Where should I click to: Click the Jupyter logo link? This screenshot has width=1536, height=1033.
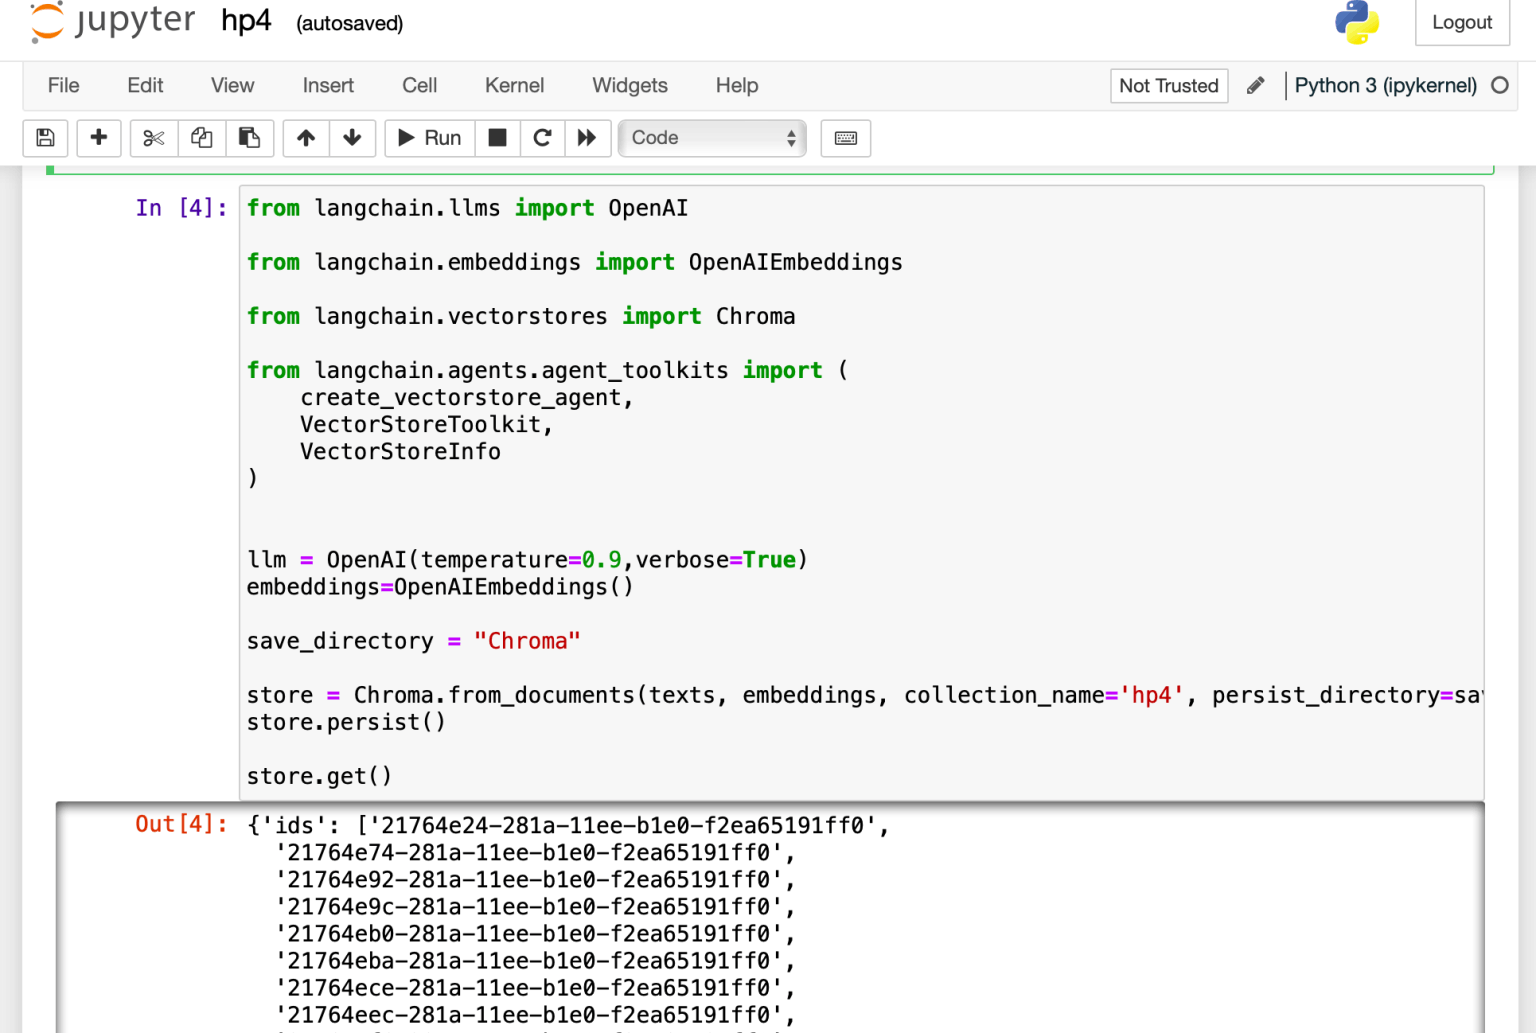[113, 22]
